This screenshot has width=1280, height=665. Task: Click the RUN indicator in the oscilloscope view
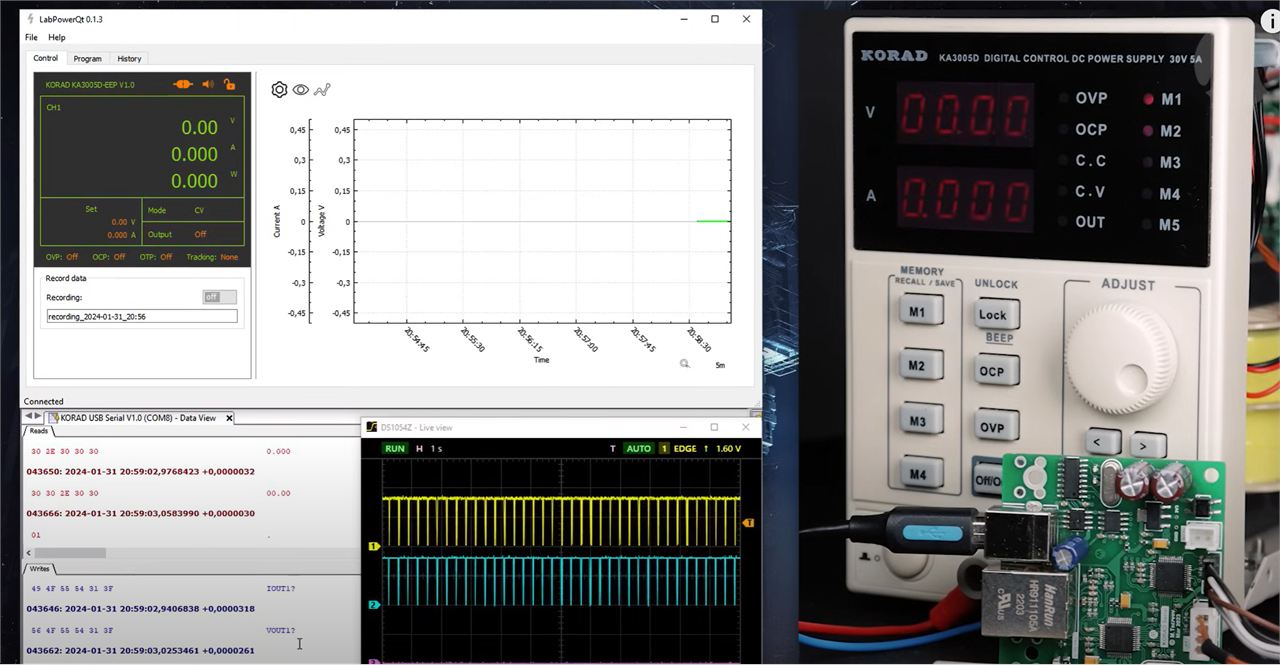[395, 448]
